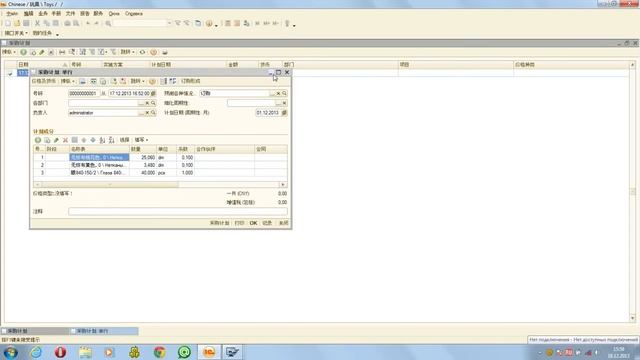Click the Open file icon in main toolbar
The width and height of the screenshot is (640, 360).
[x=17, y=24]
